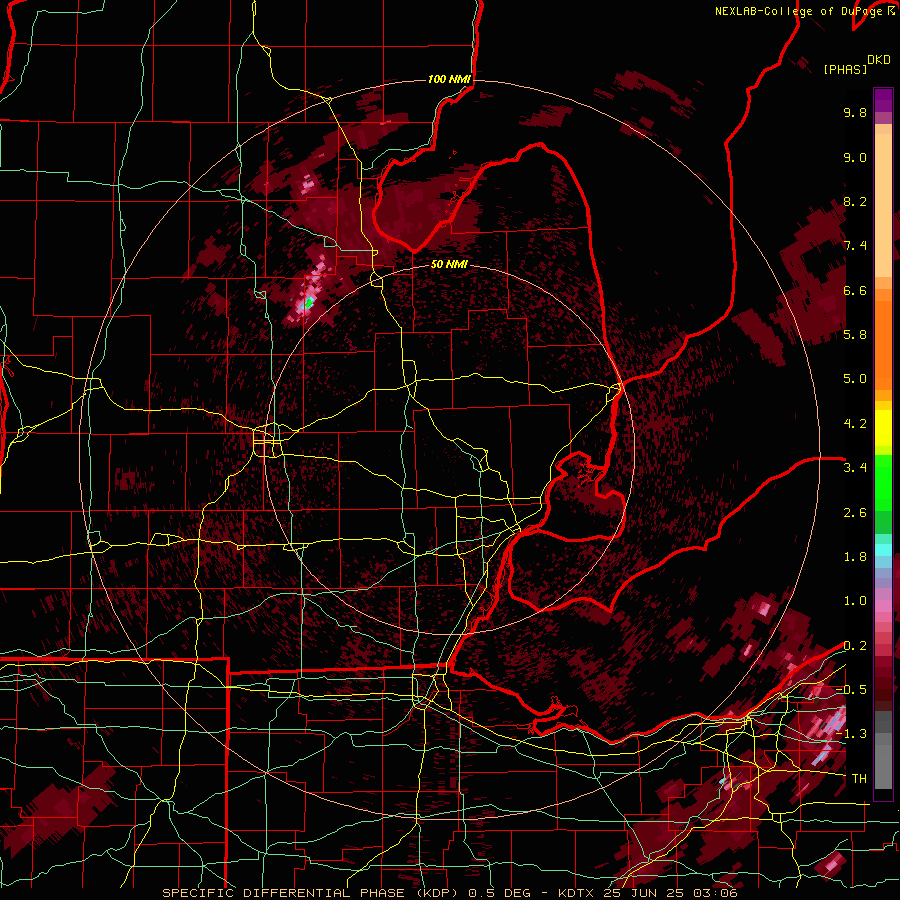
Task: Pick the green segment of the color bar
Action: 883,482
